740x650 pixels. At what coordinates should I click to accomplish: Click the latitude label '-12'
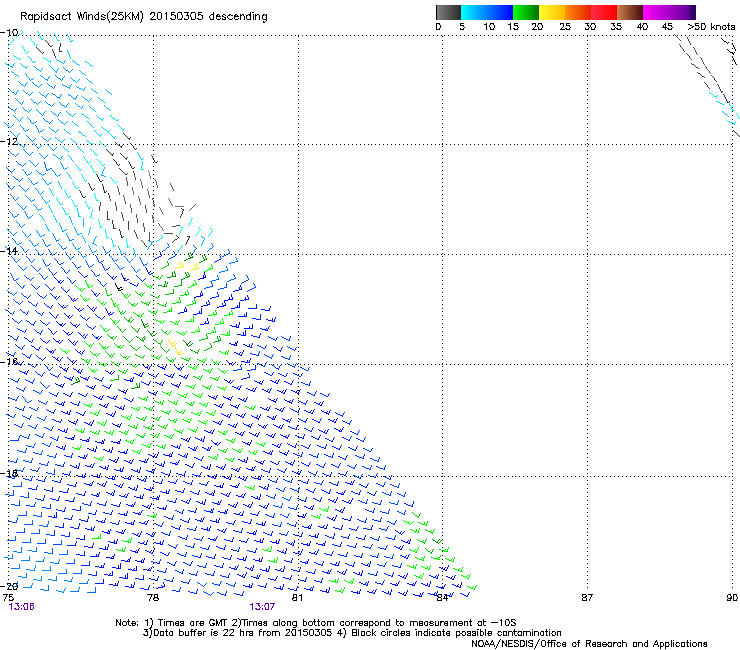[9, 142]
